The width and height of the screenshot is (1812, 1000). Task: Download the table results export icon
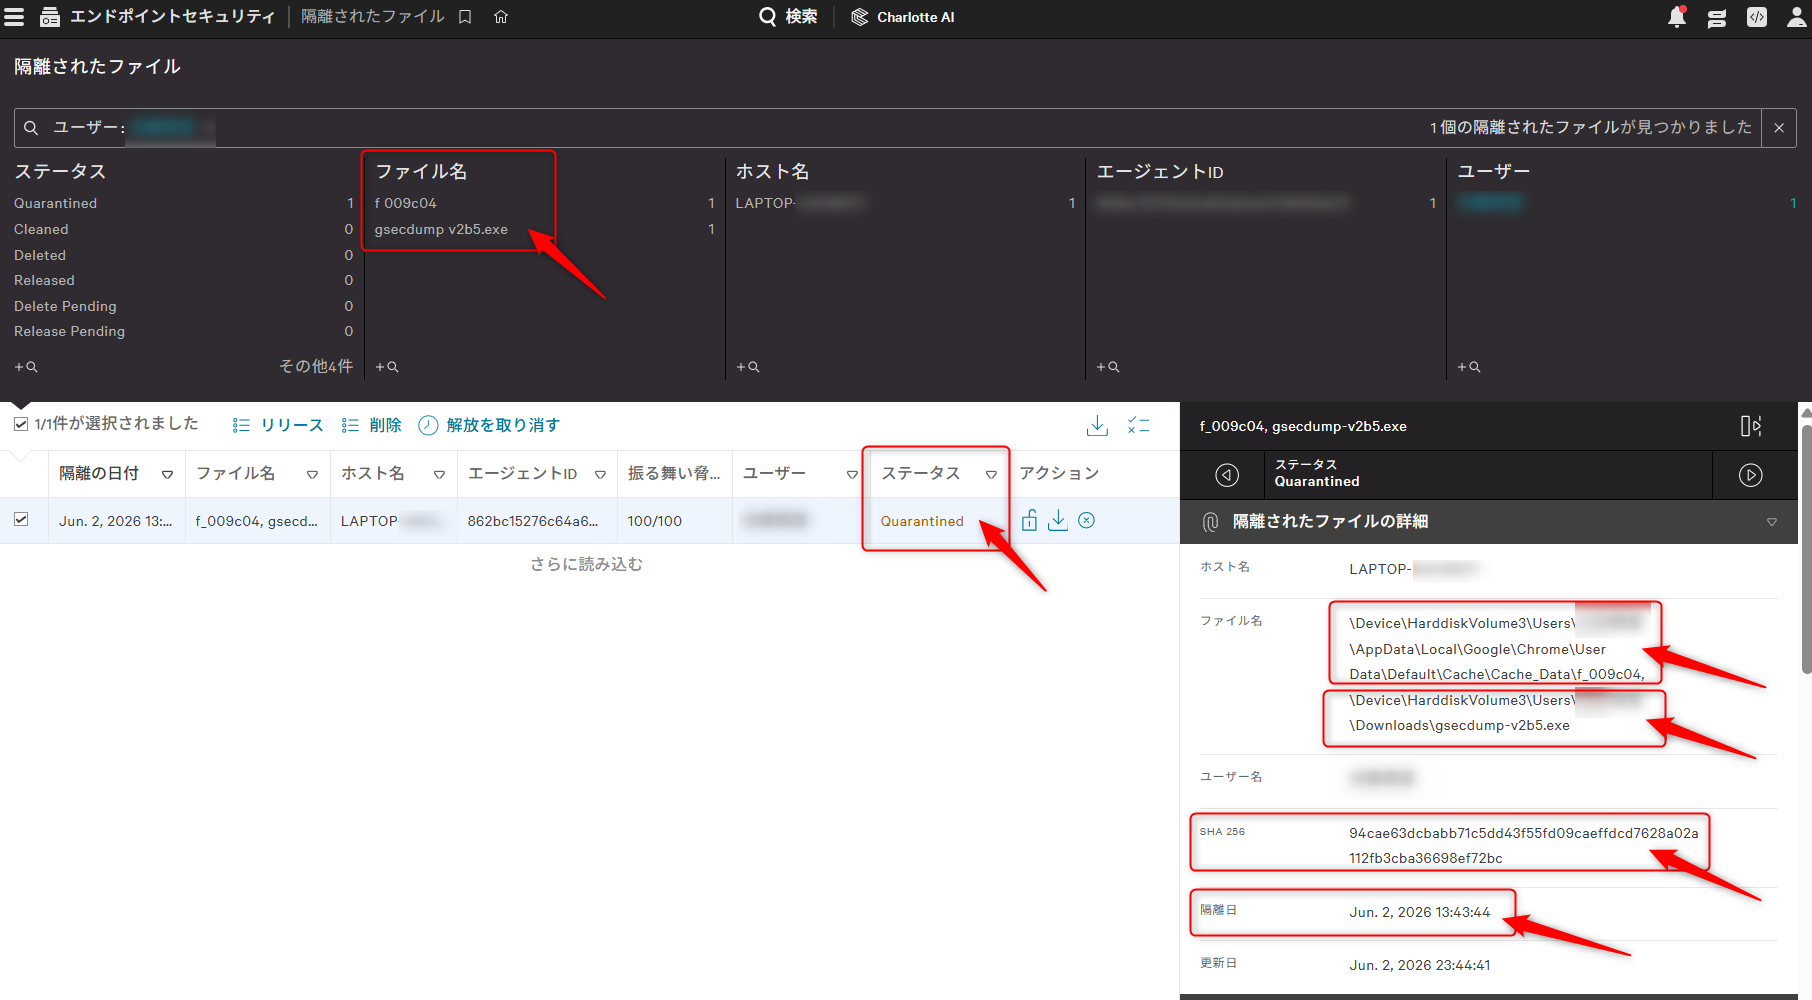1097,425
